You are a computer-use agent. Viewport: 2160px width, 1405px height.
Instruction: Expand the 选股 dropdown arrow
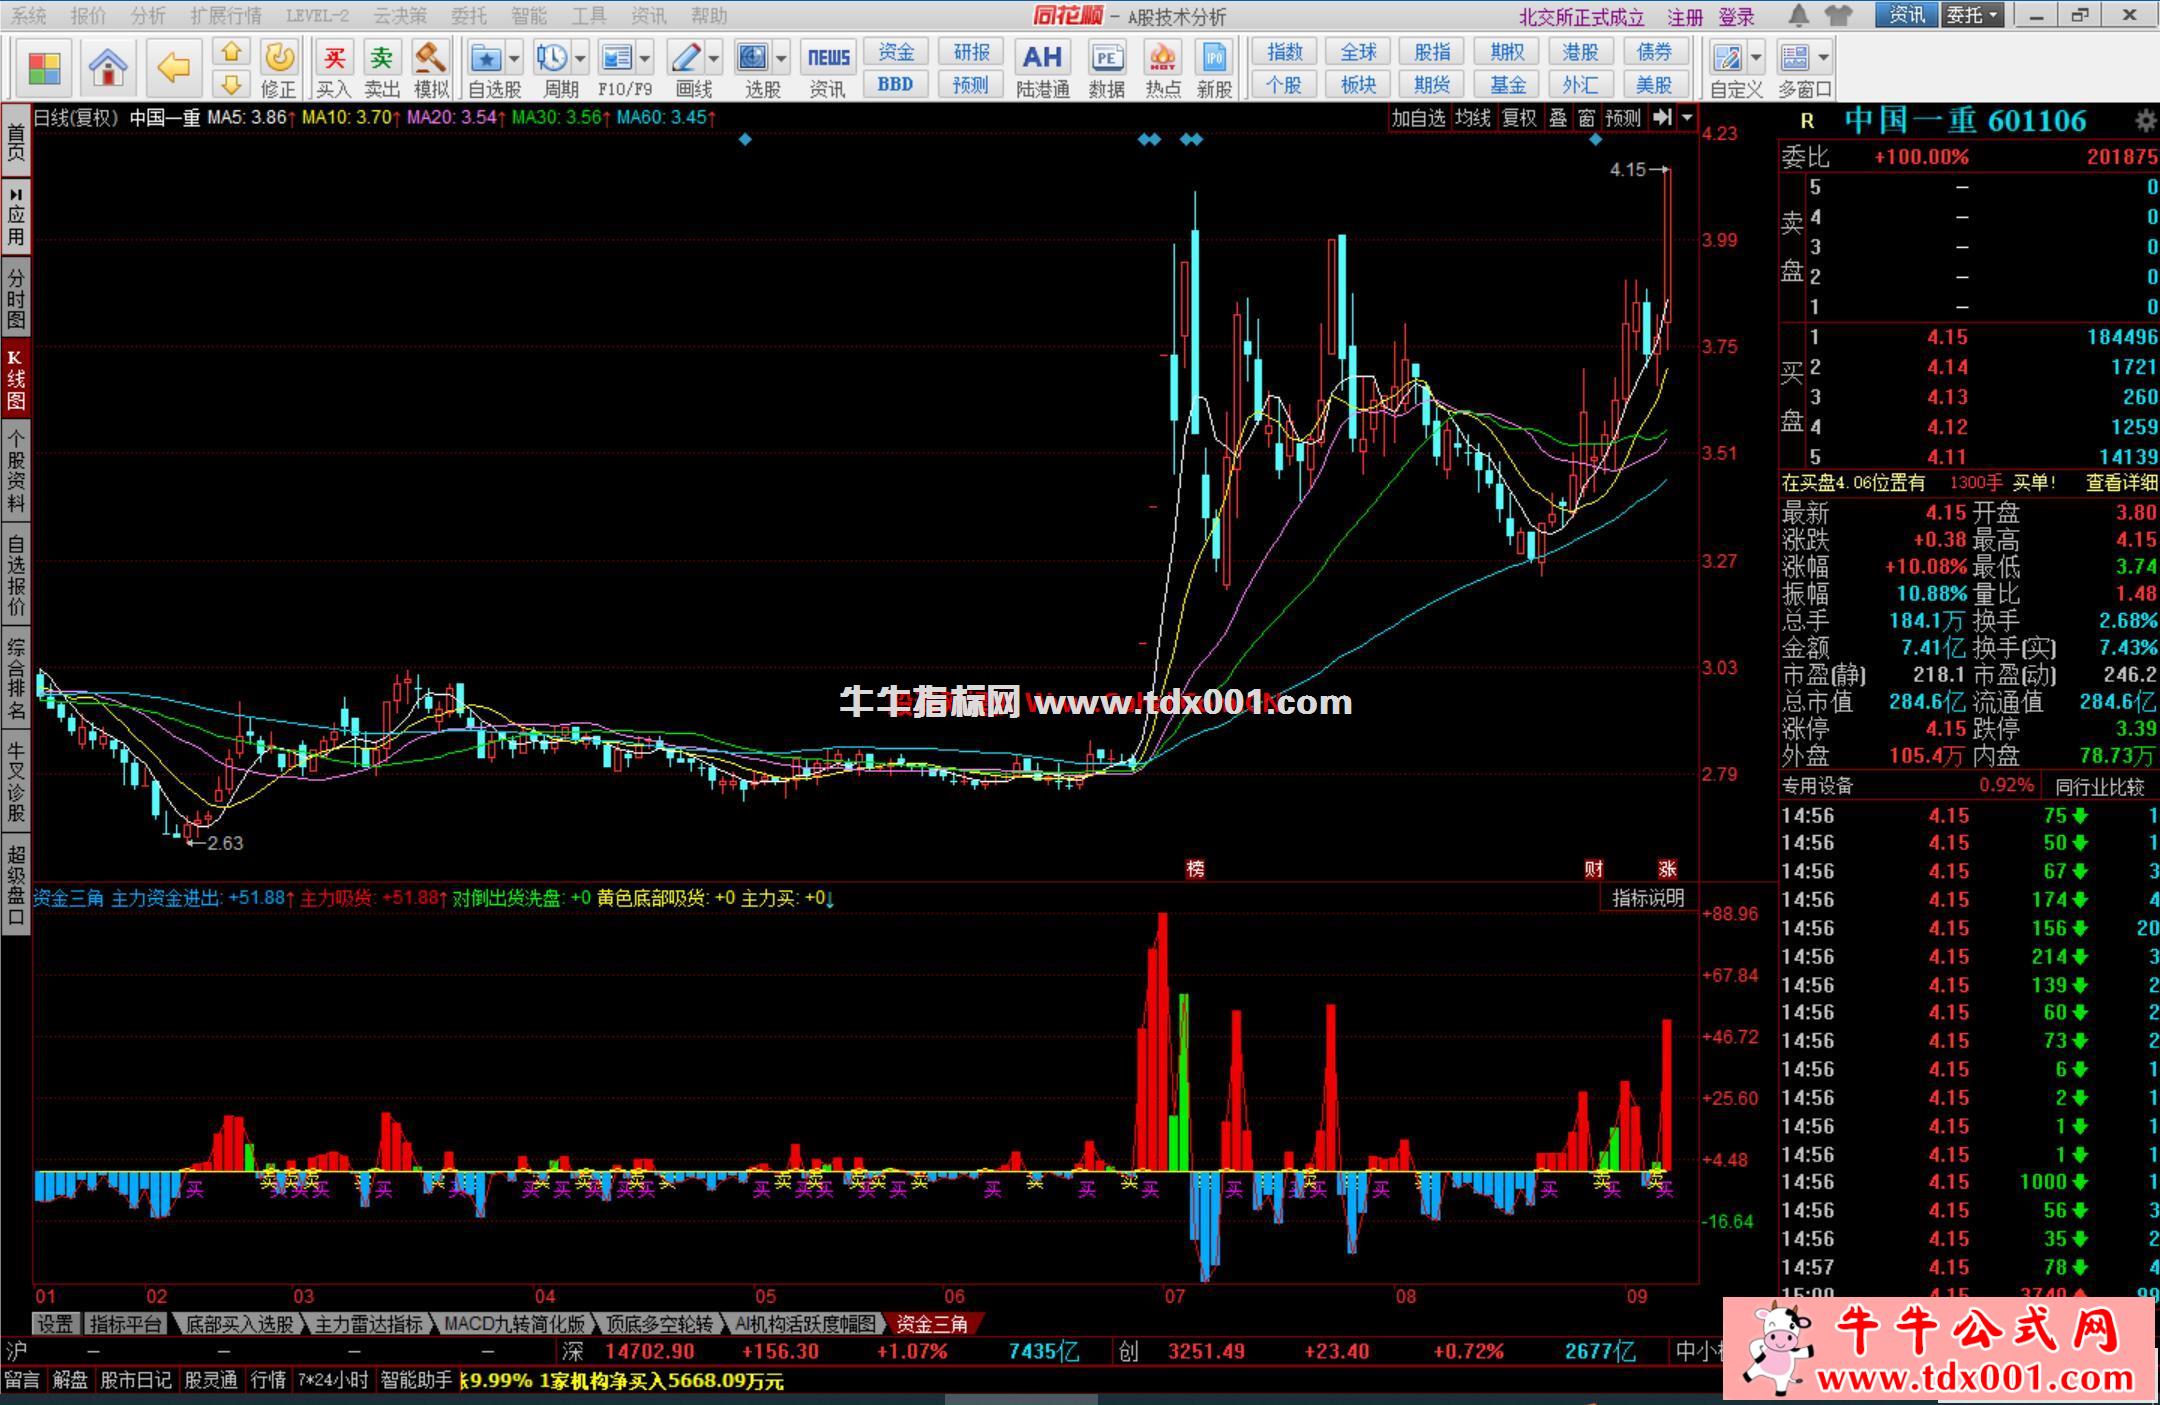(x=781, y=58)
